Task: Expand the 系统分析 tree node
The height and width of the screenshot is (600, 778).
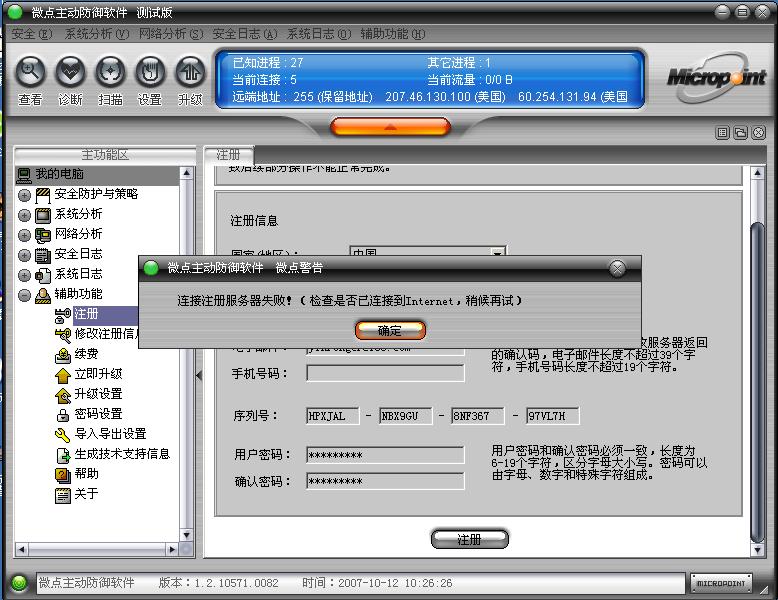Action: [25, 215]
